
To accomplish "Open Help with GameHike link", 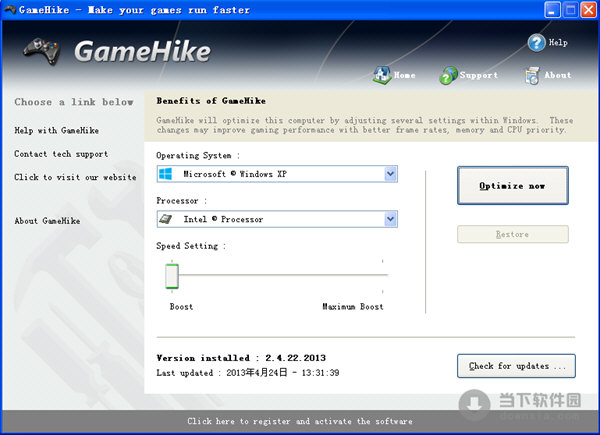I will point(57,130).
